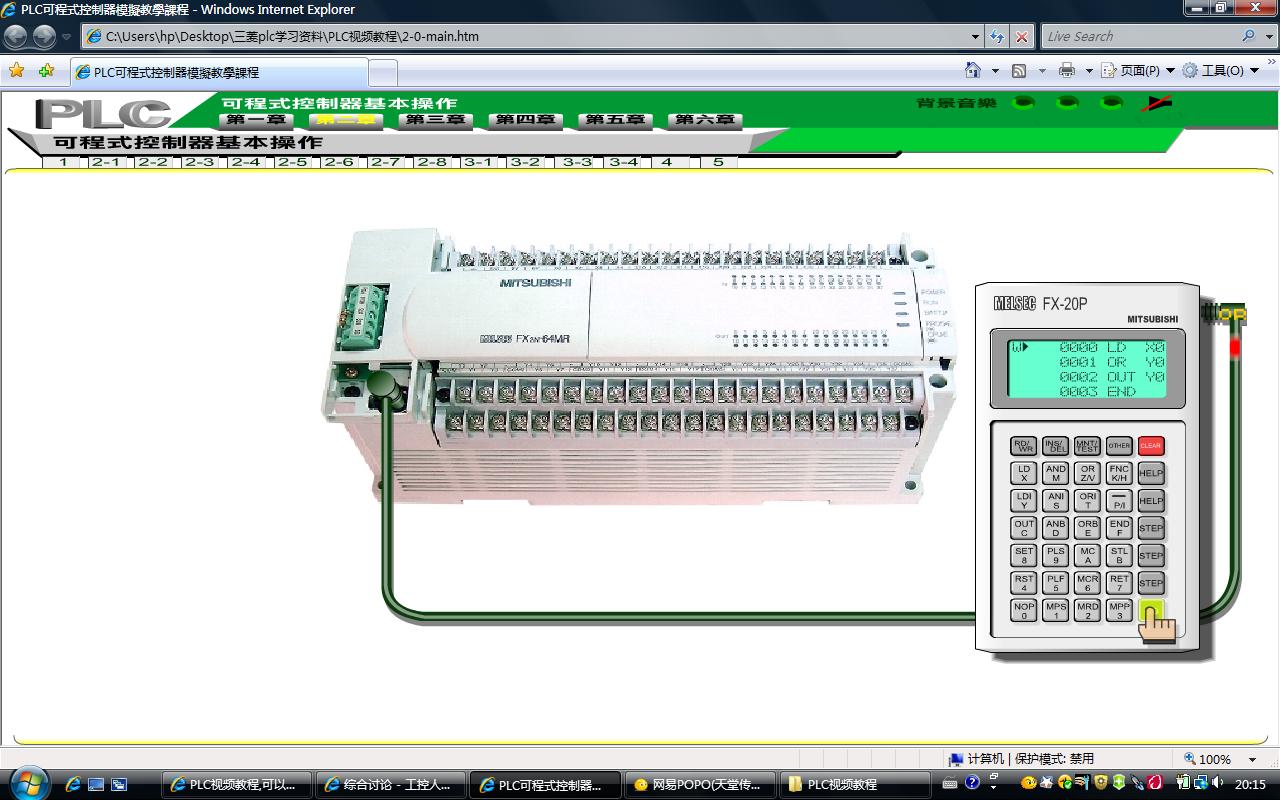Click the IE Home icon
Image resolution: width=1280 pixels, height=800 pixels.
972,70
